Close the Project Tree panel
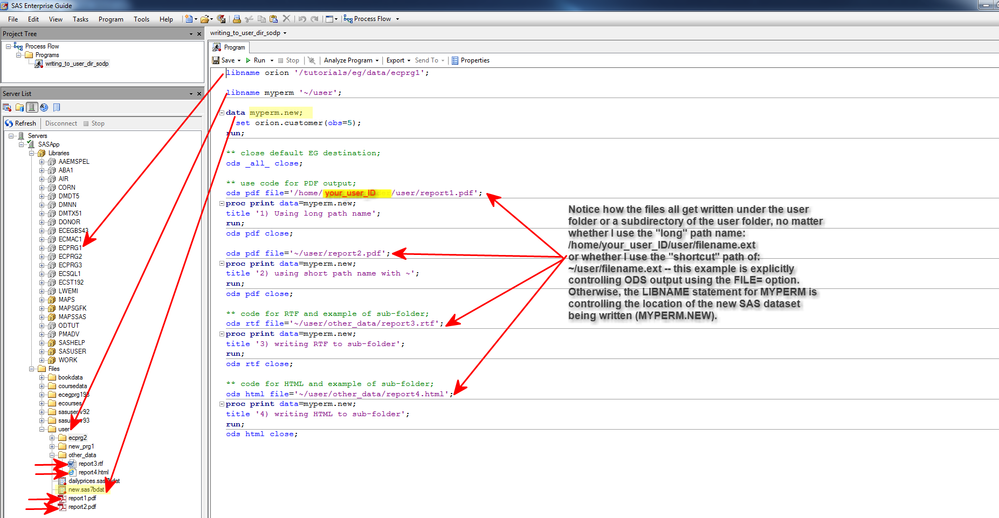Image resolution: width=999 pixels, height=518 pixels. 199,34
